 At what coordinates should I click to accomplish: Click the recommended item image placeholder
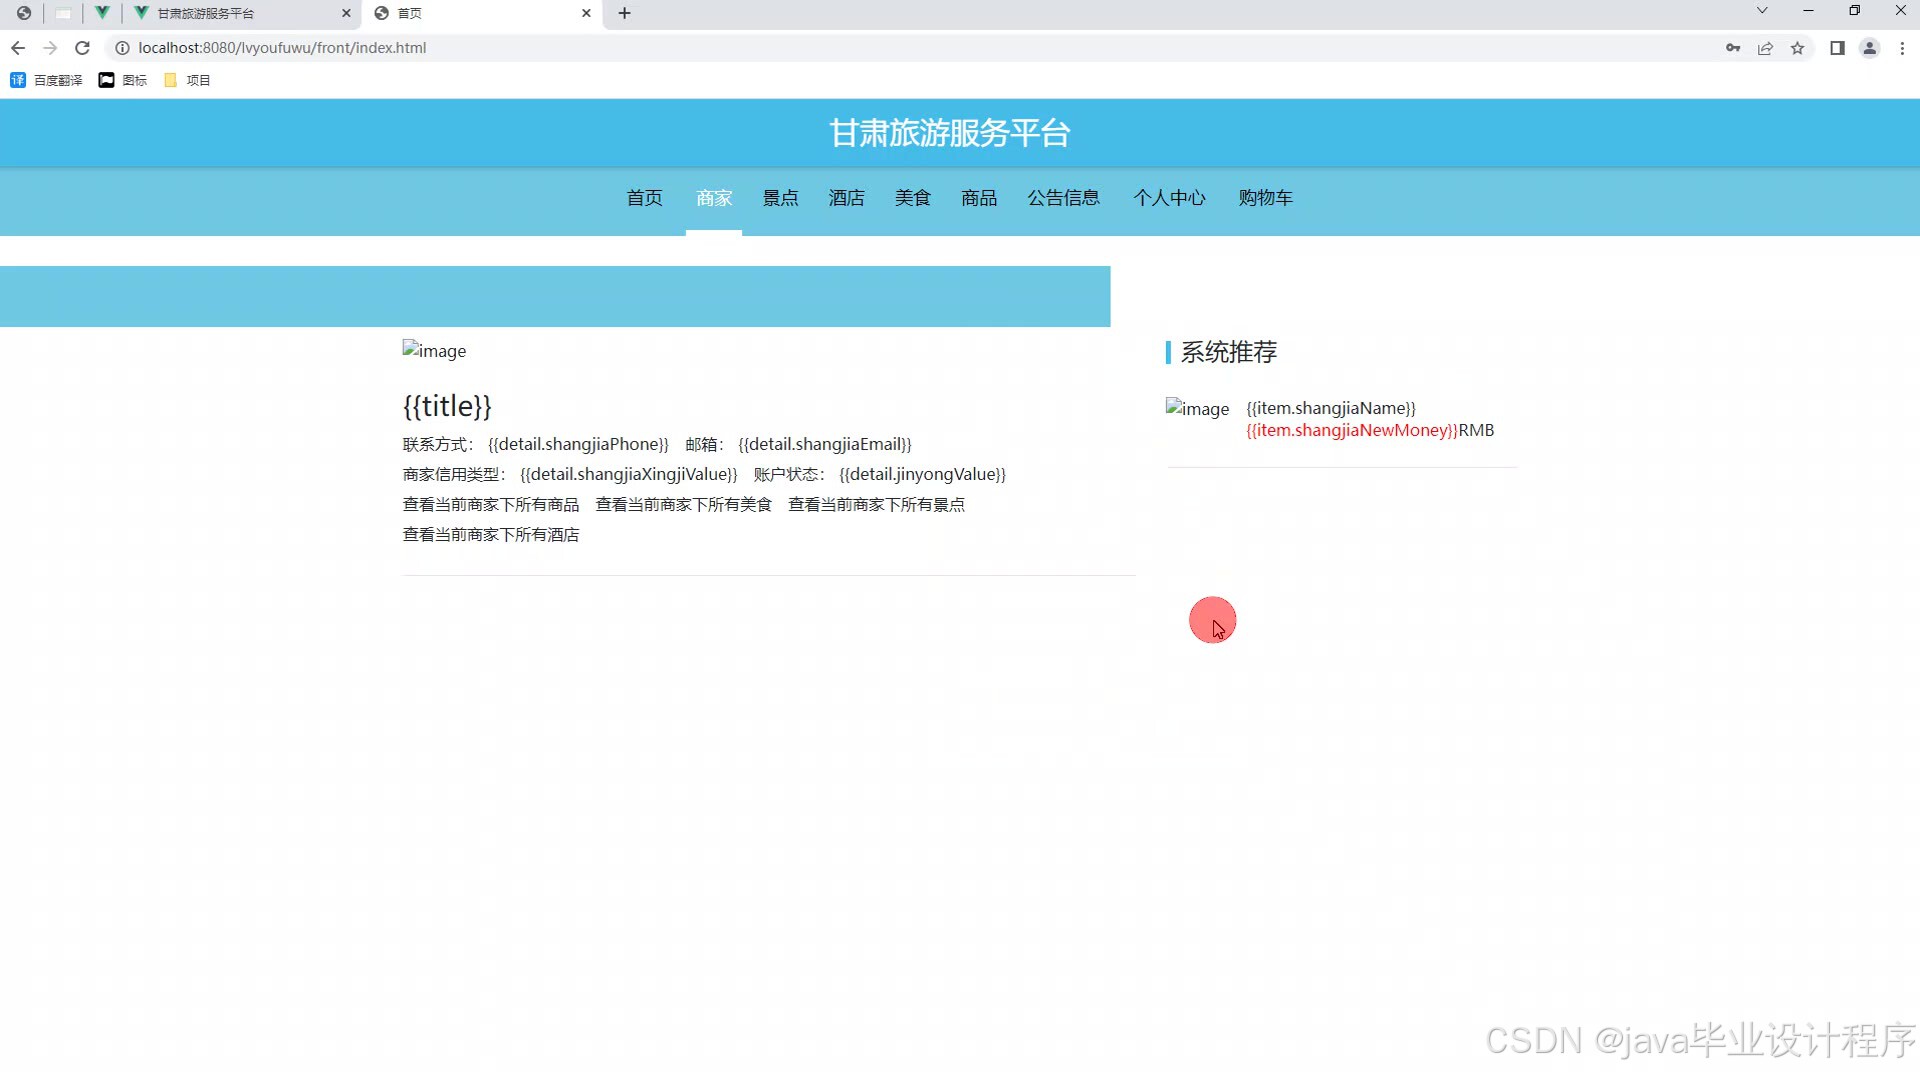pos(1197,408)
